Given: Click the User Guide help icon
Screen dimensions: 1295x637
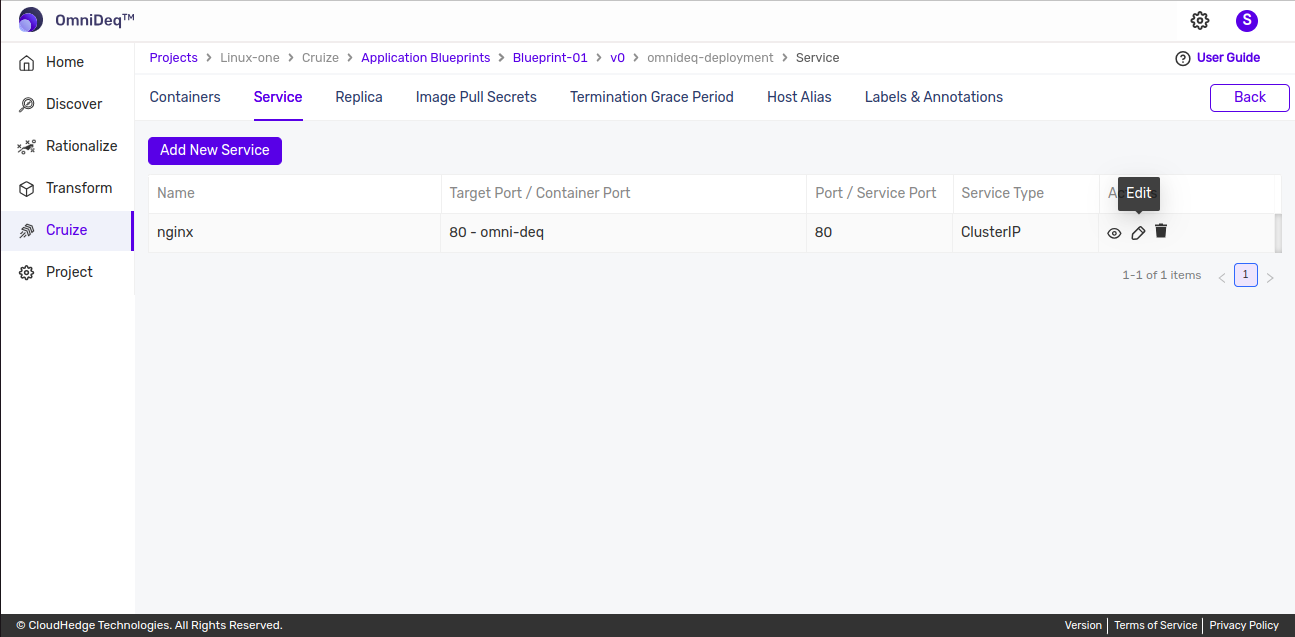Looking at the screenshot, I should (1183, 58).
